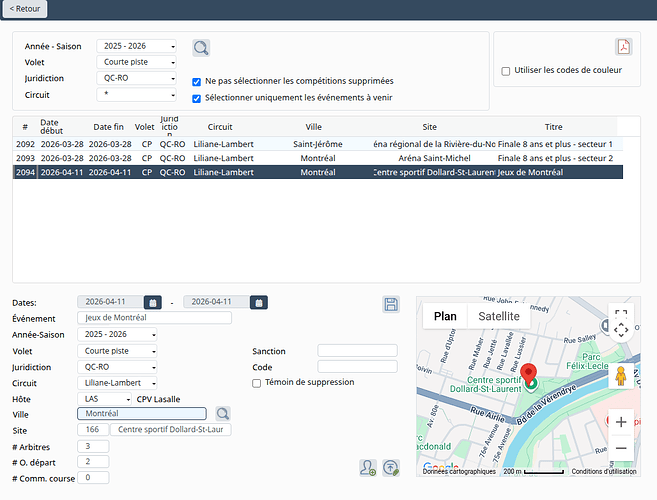Click the Ville input field
This screenshot has width=657, height=500.
point(142,414)
